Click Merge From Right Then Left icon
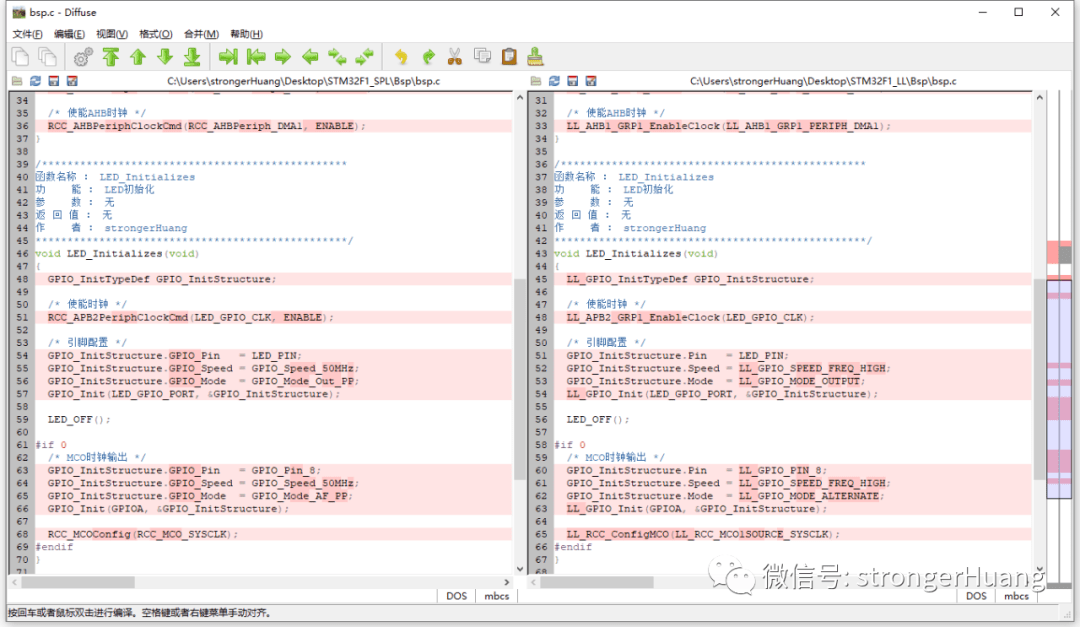The height and width of the screenshot is (627, 1080). pyautogui.click(x=364, y=56)
